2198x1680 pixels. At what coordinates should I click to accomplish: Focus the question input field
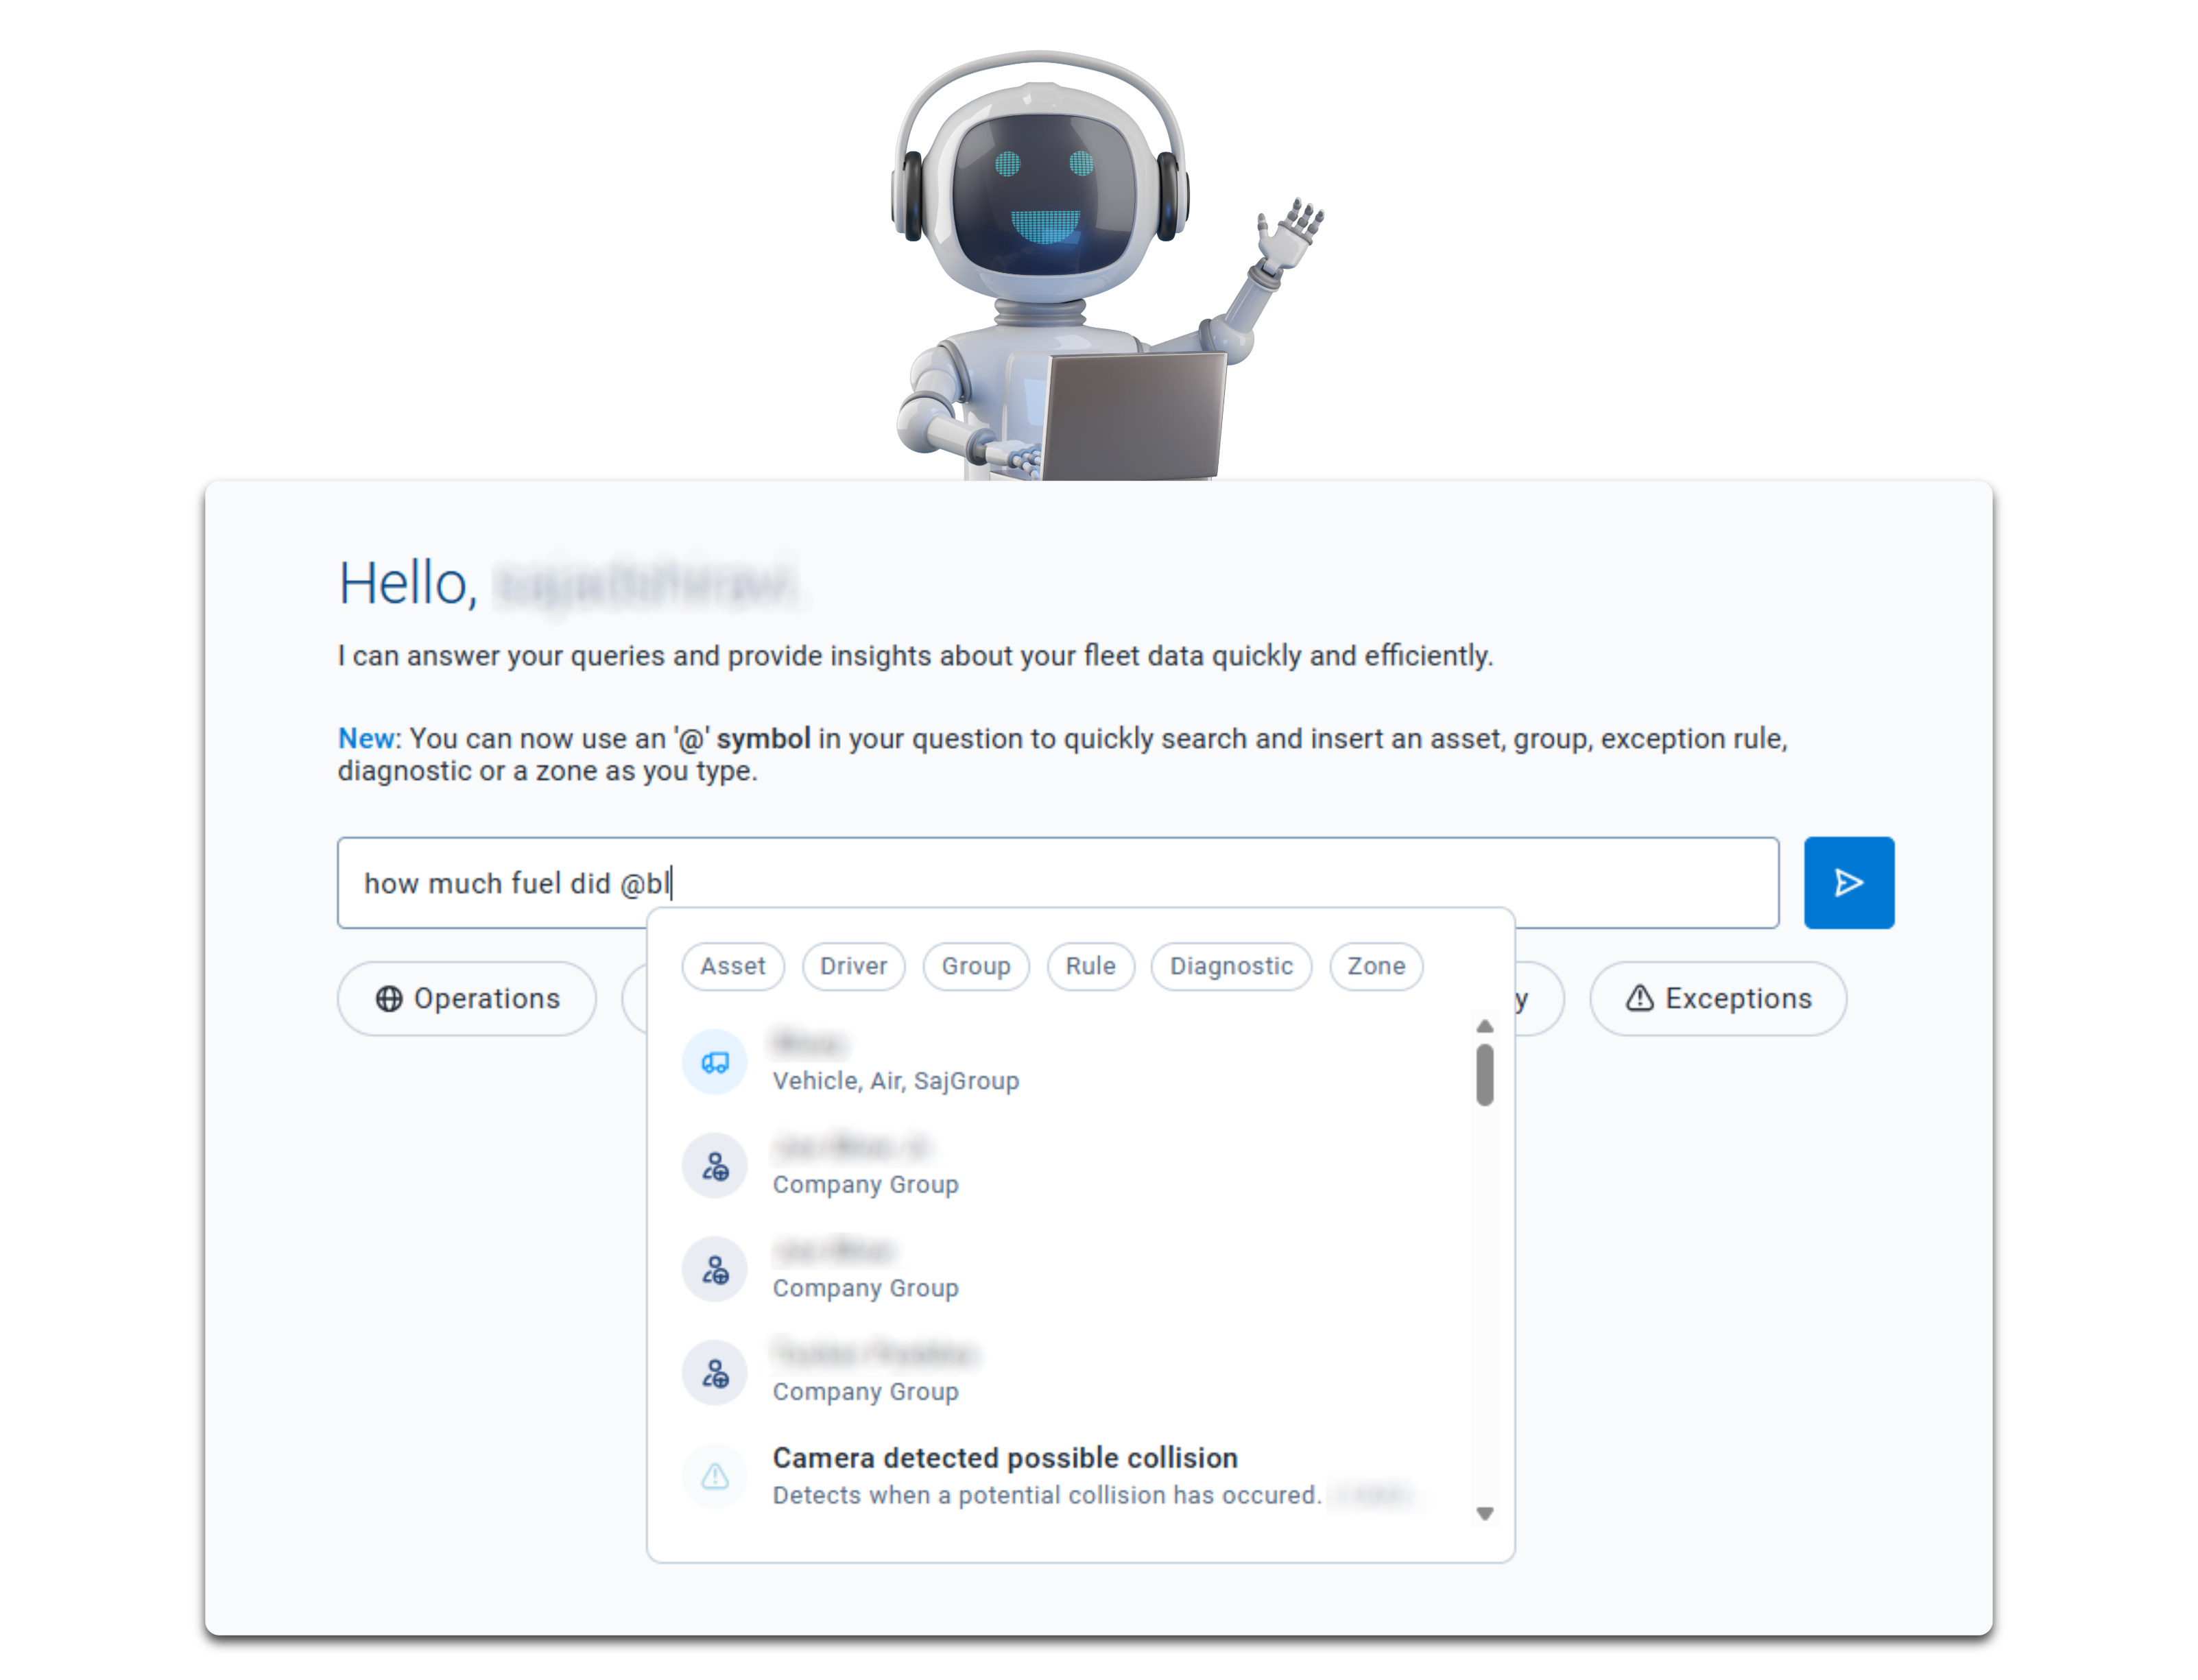(1058, 883)
